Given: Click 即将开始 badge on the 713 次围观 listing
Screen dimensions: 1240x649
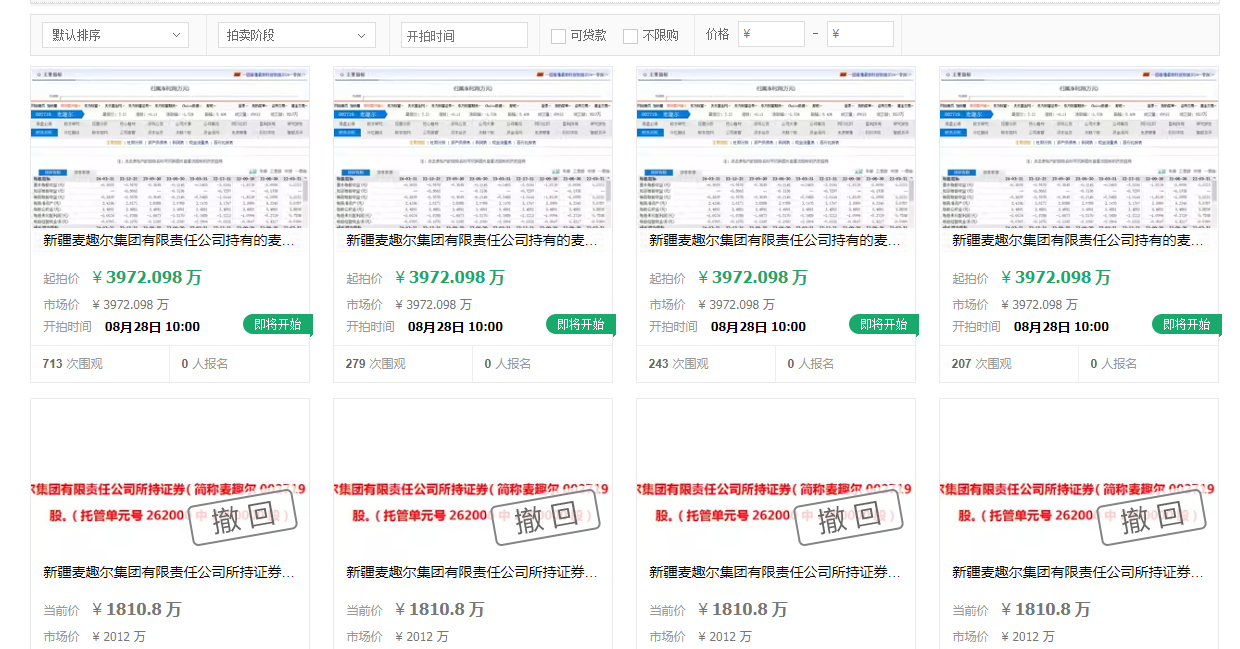Looking at the screenshot, I should (278, 324).
